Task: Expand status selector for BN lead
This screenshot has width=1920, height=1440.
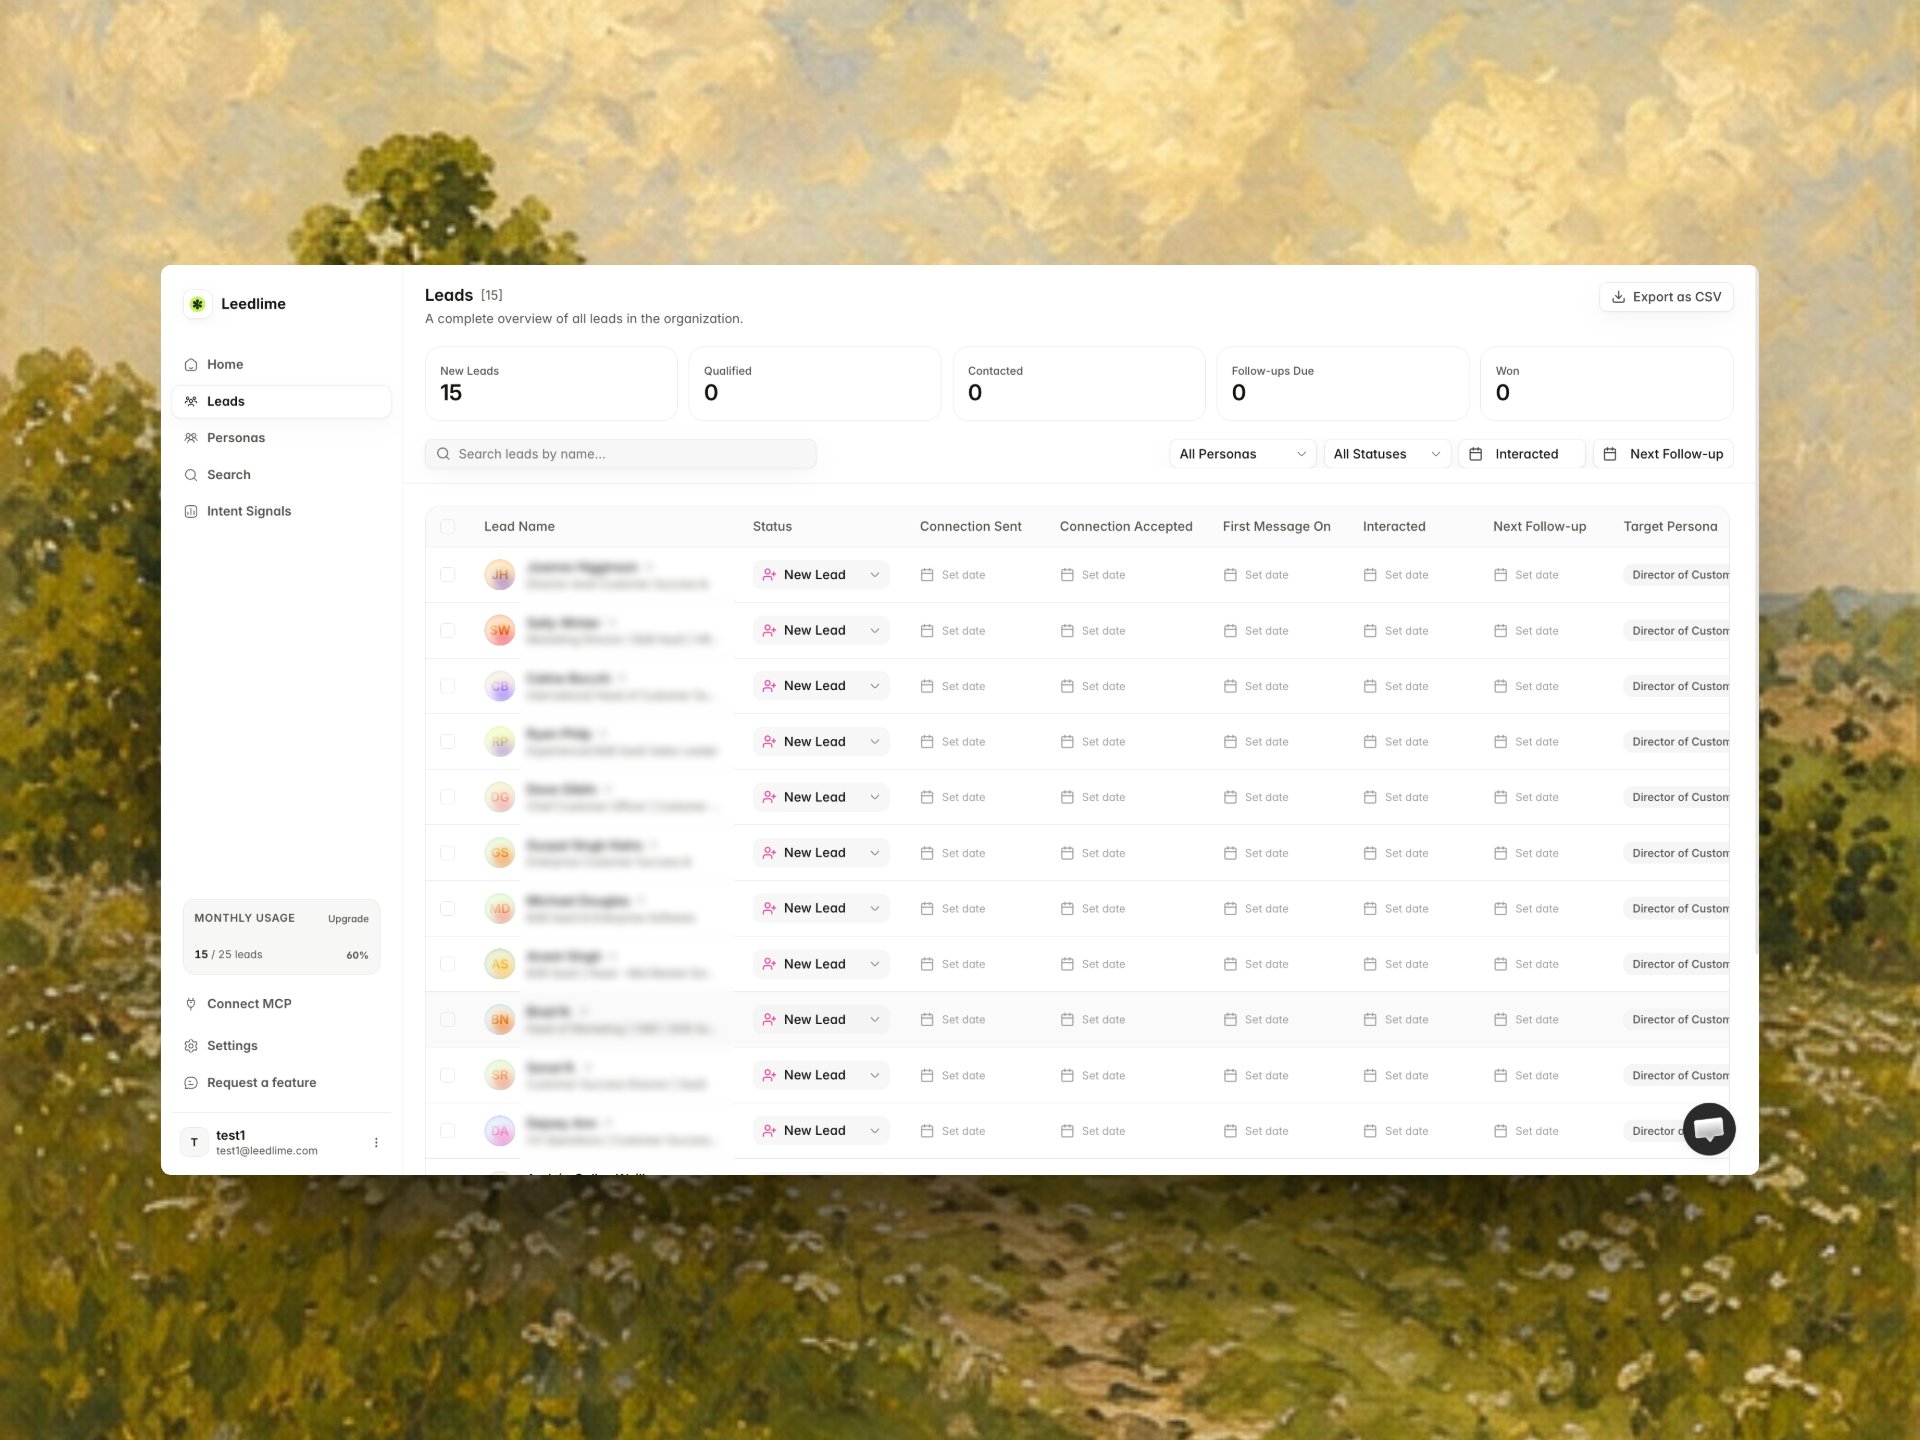Action: click(x=821, y=1019)
